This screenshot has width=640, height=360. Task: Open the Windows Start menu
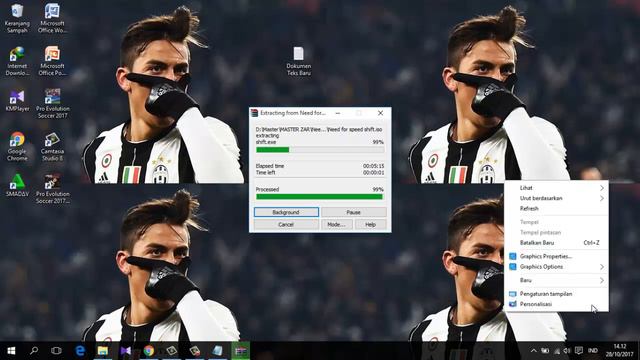pos(11,351)
